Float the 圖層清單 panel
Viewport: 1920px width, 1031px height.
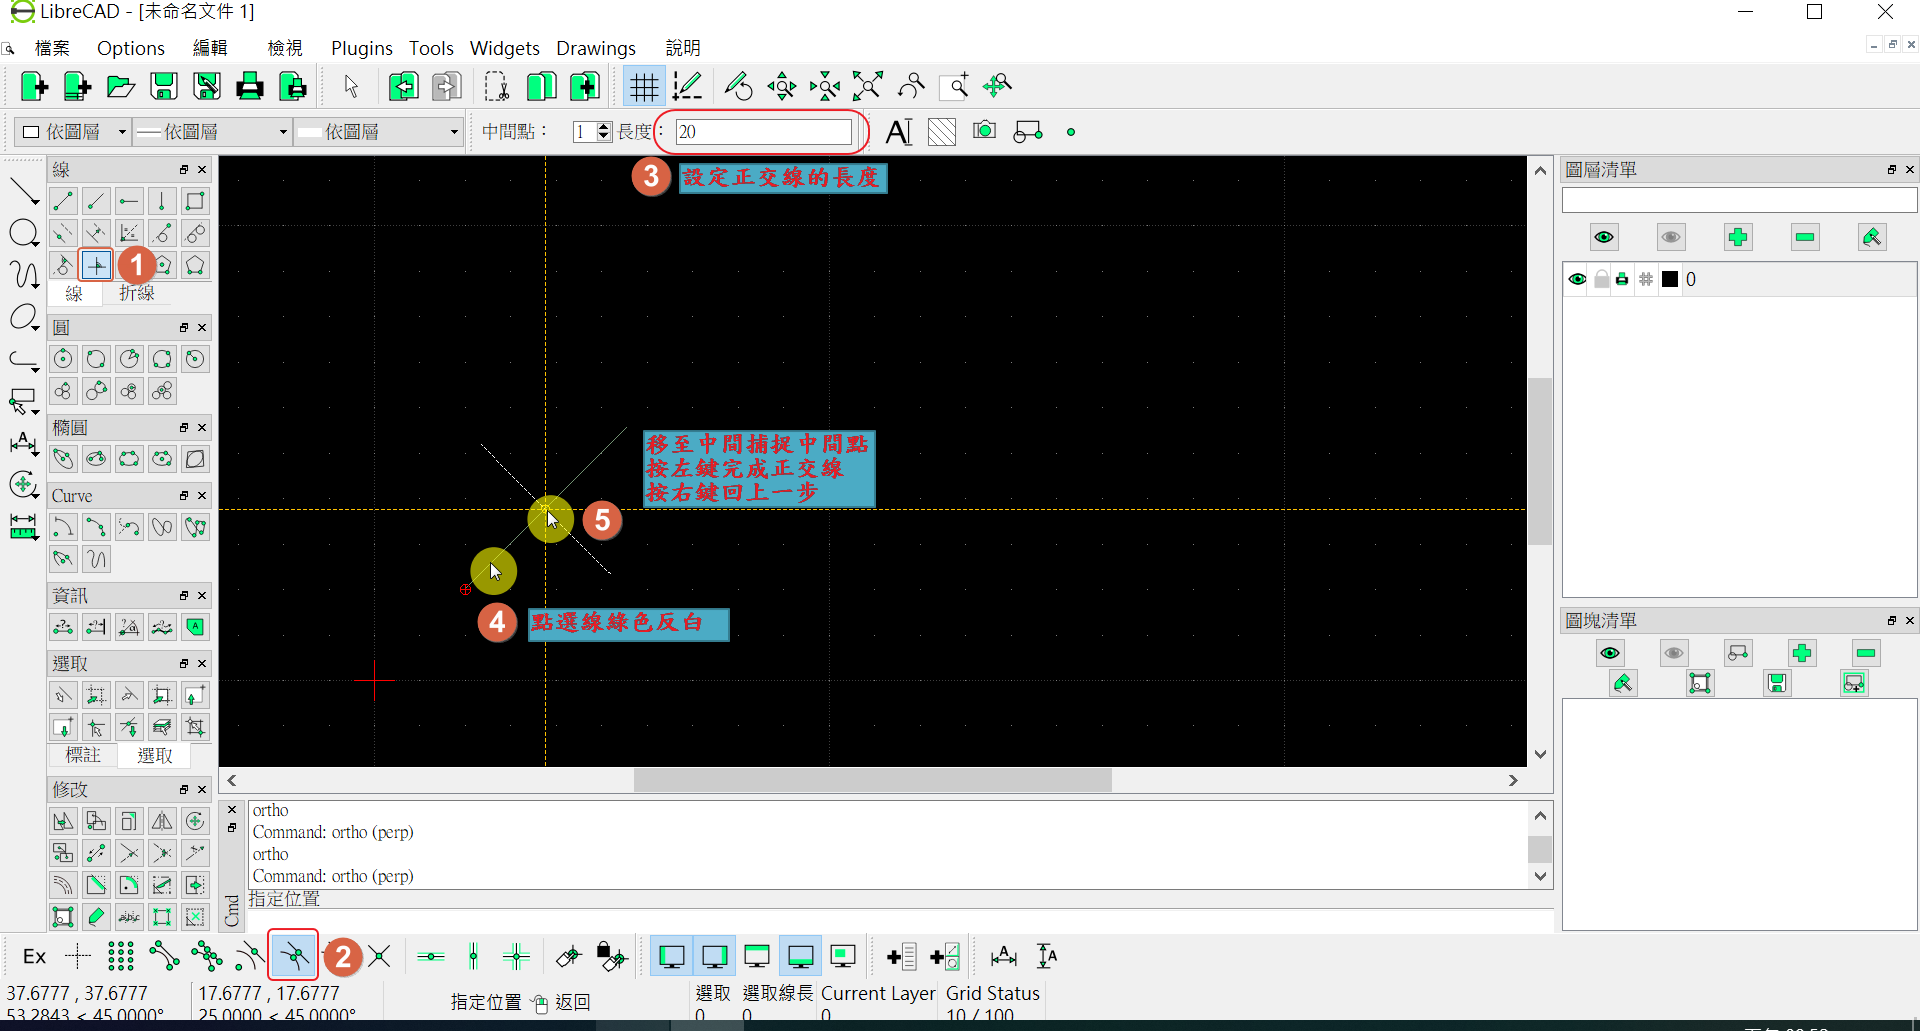point(1892,170)
